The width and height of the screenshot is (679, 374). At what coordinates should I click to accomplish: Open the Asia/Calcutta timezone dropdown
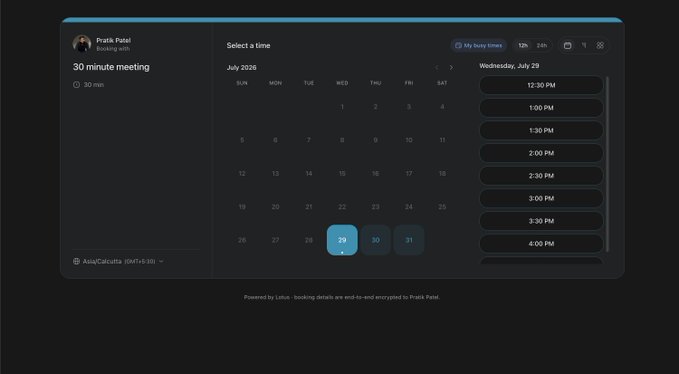[118, 261]
